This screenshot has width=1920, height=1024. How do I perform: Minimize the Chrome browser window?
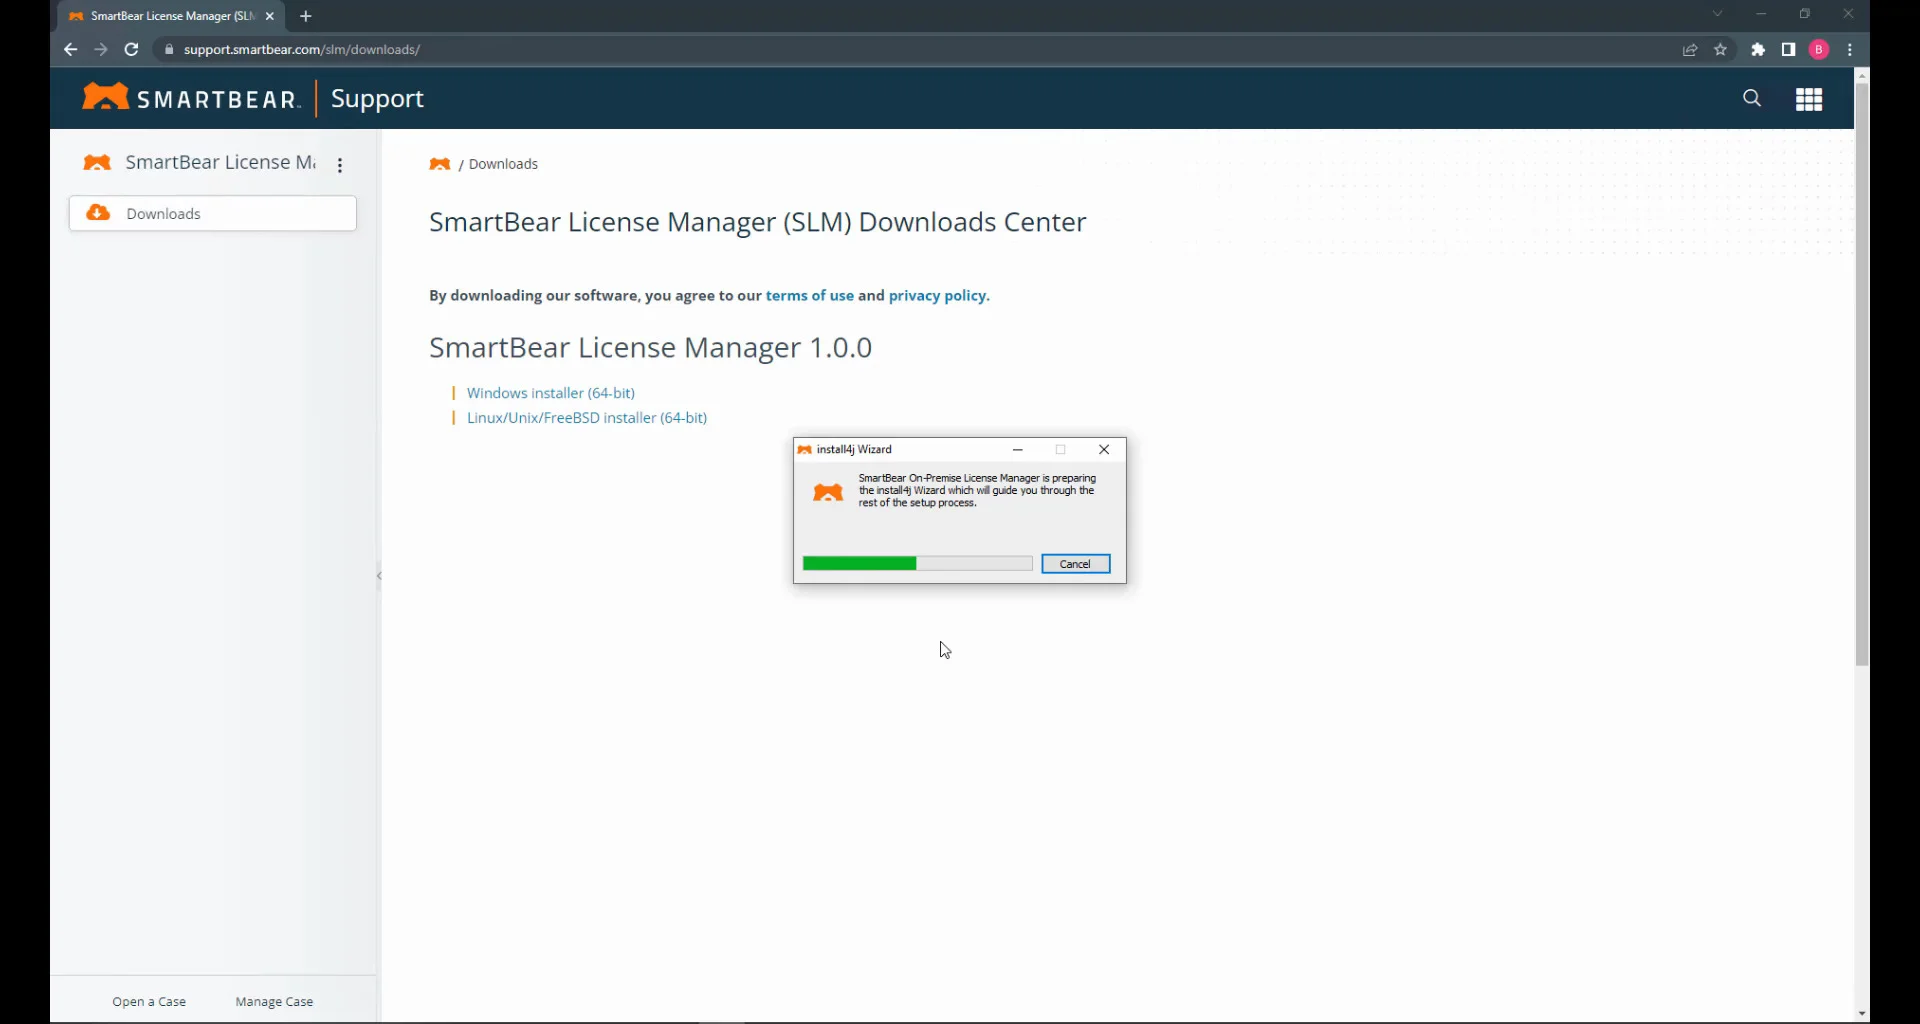pyautogui.click(x=1761, y=14)
